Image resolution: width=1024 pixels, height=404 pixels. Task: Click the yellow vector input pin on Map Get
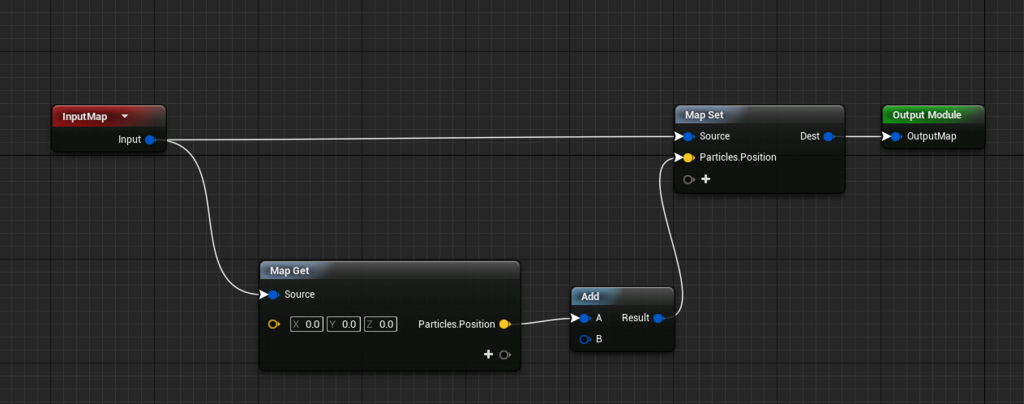pos(274,324)
